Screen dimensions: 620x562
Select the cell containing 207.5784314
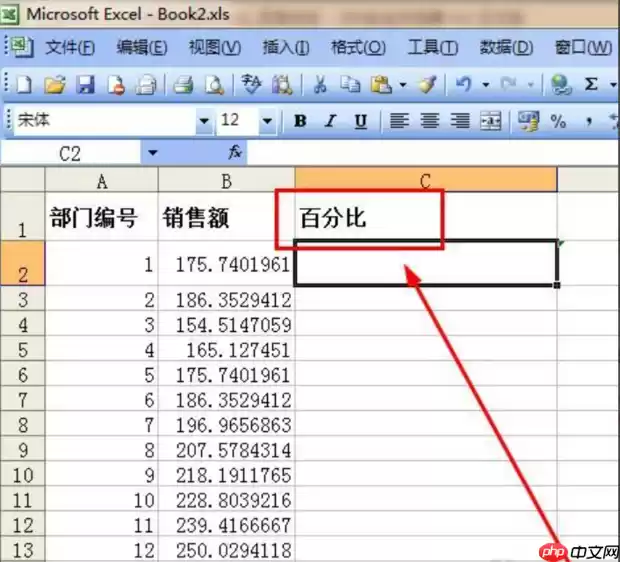tap(227, 449)
